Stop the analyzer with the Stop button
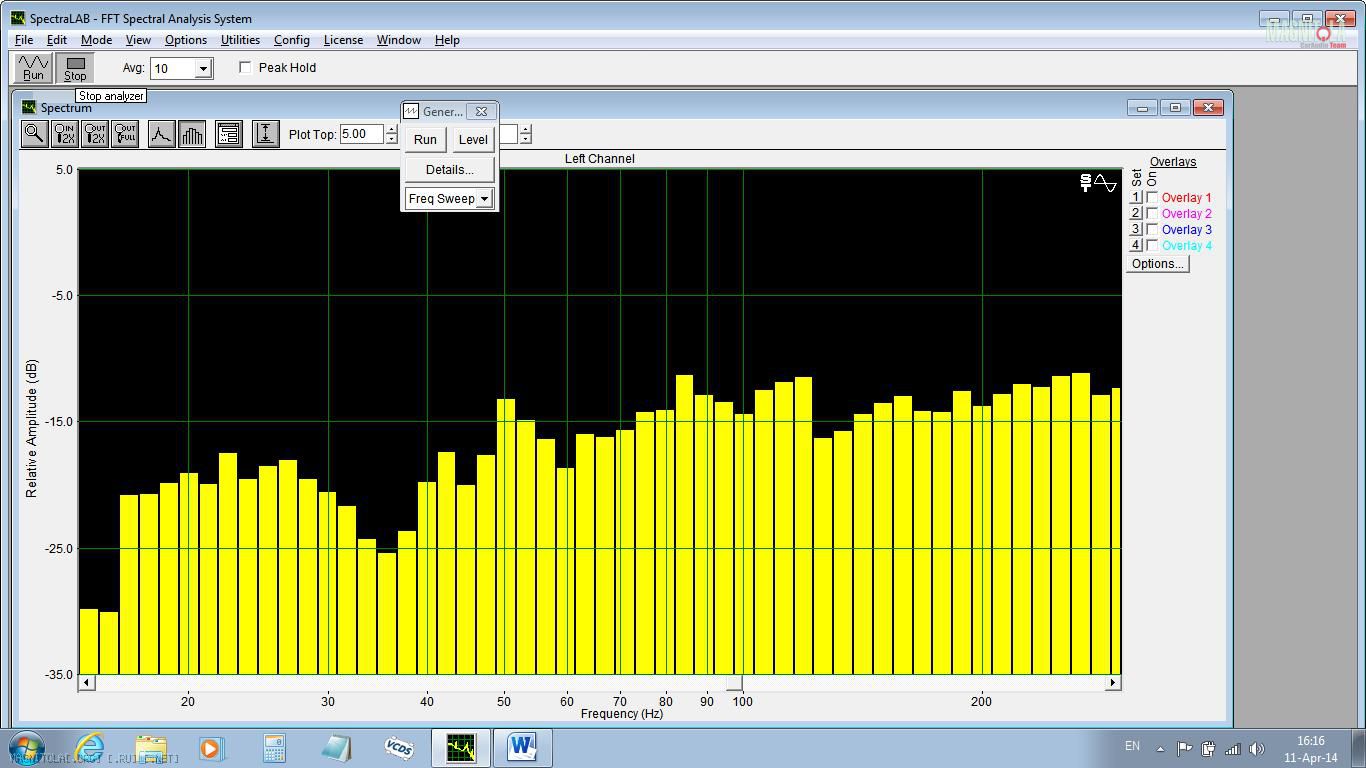This screenshot has height=768, width=1366. pyautogui.click(x=75, y=68)
